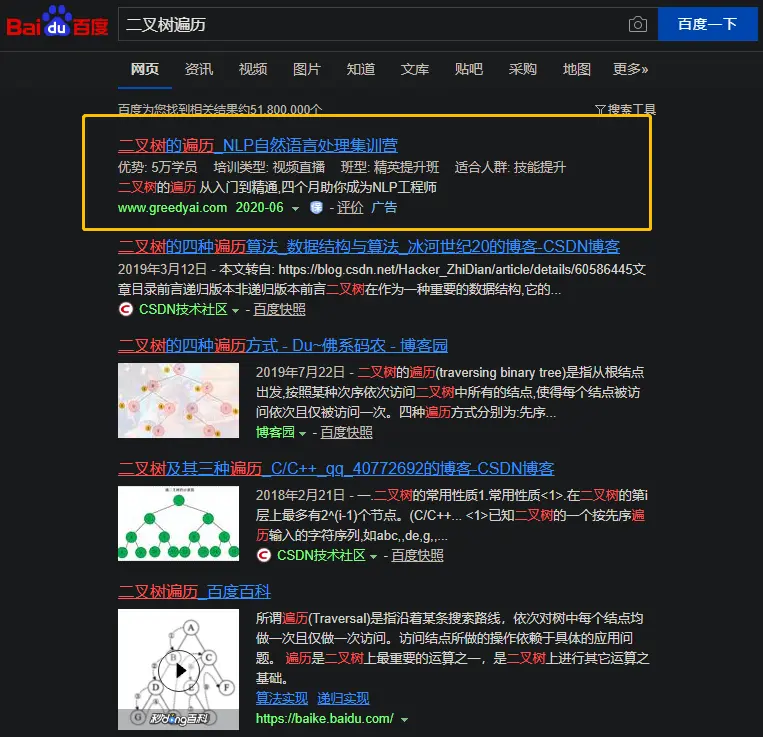Open 二叉树及其三种遍历 C/C++ result
763x737 pixels.
pos(336,468)
